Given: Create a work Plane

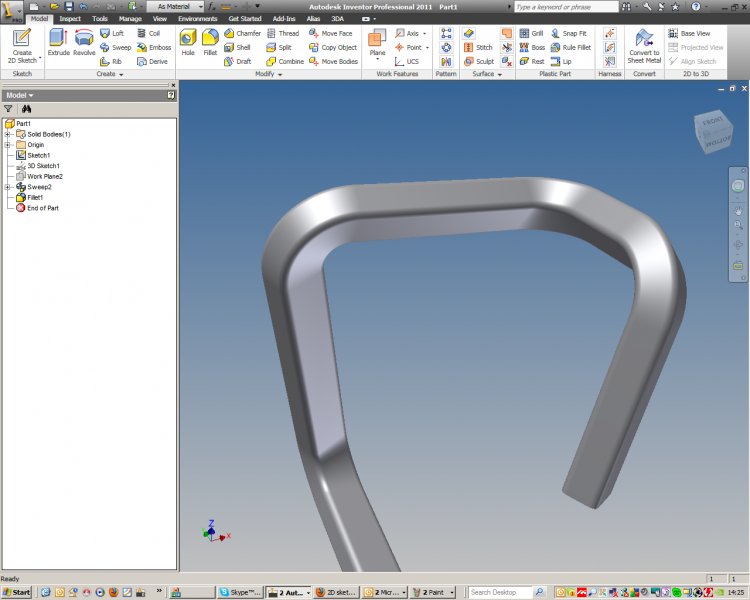Looking at the screenshot, I should [377, 44].
